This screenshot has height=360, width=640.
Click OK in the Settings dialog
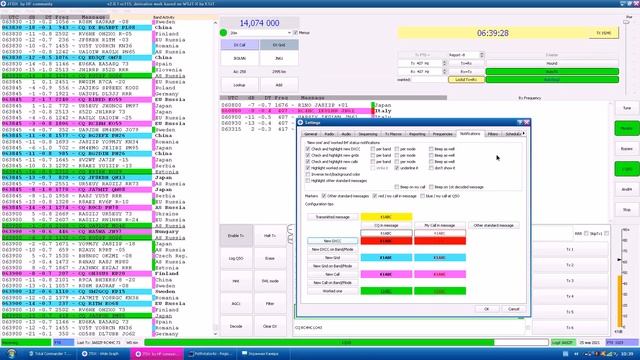tap(487, 309)
